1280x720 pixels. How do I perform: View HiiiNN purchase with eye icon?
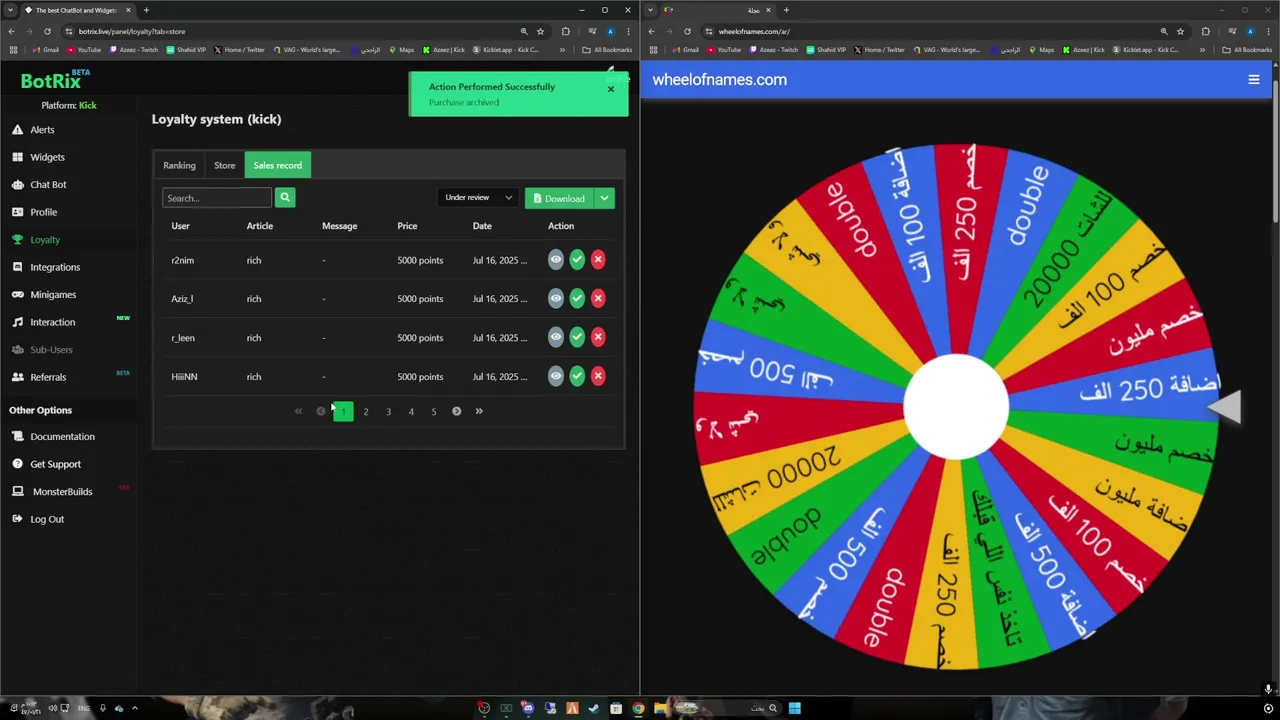click(556, 376)
